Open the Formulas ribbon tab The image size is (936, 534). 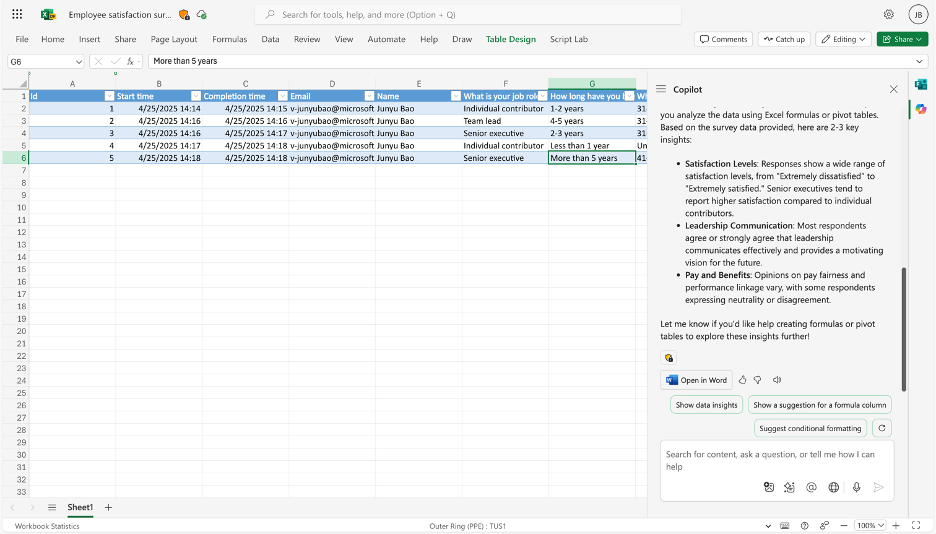click(229, 39)
